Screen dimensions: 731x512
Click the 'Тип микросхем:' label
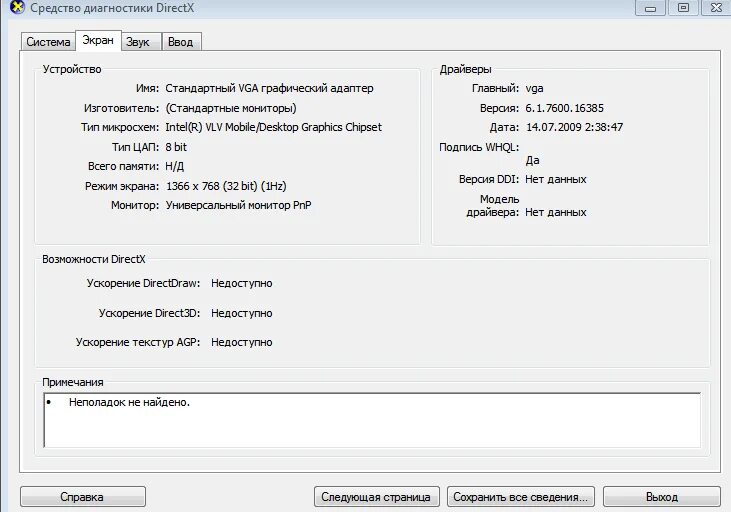point(120,127)
